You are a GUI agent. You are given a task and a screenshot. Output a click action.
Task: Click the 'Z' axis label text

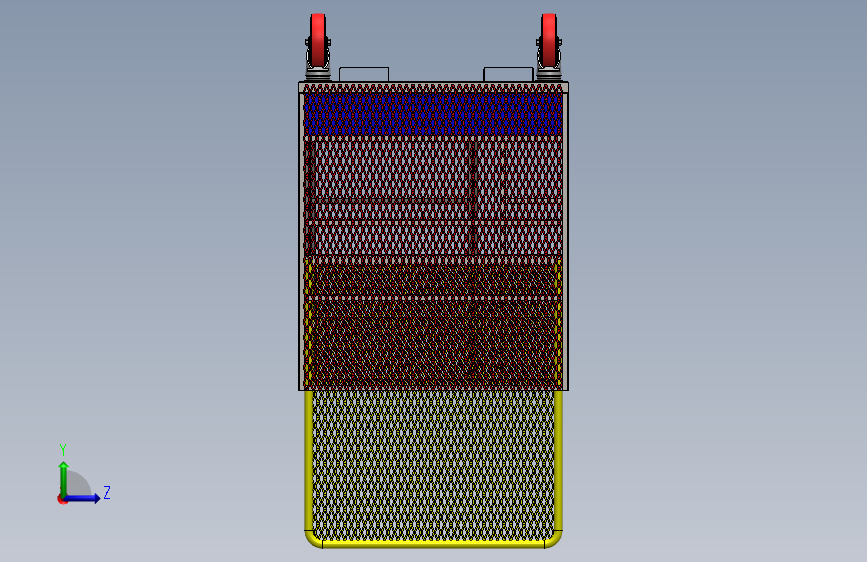(107, 492)
